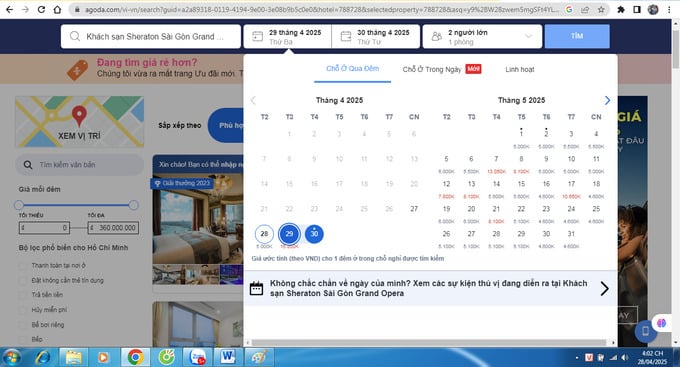Viewport: 680px width, 367px height.
Task: Open check-out date 30 tháng 4 2025 picker
Action: pos(376,36)
